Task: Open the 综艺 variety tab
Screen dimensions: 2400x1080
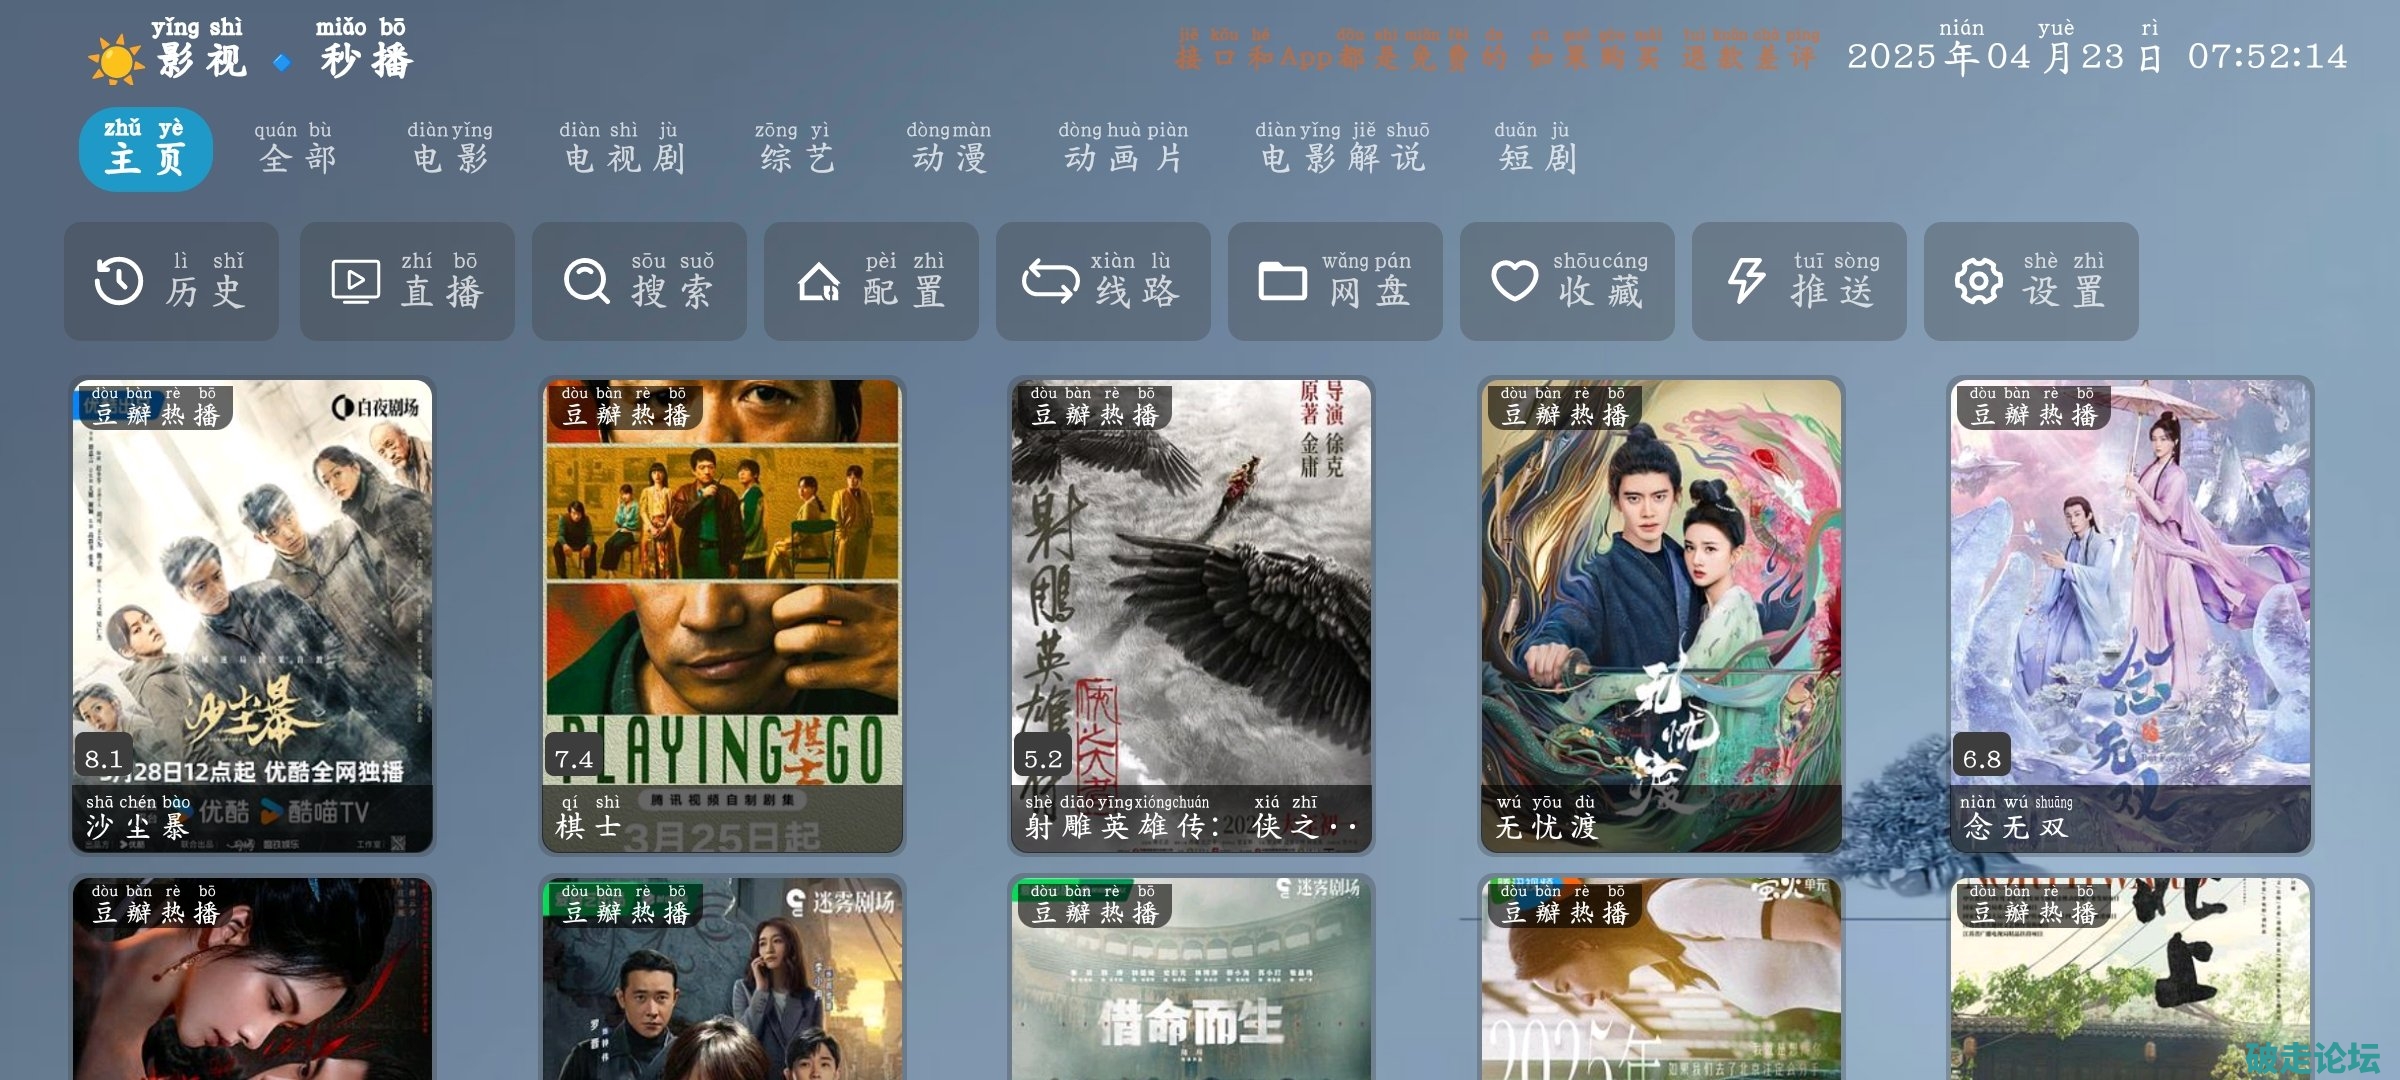Action: coord(796,150)
